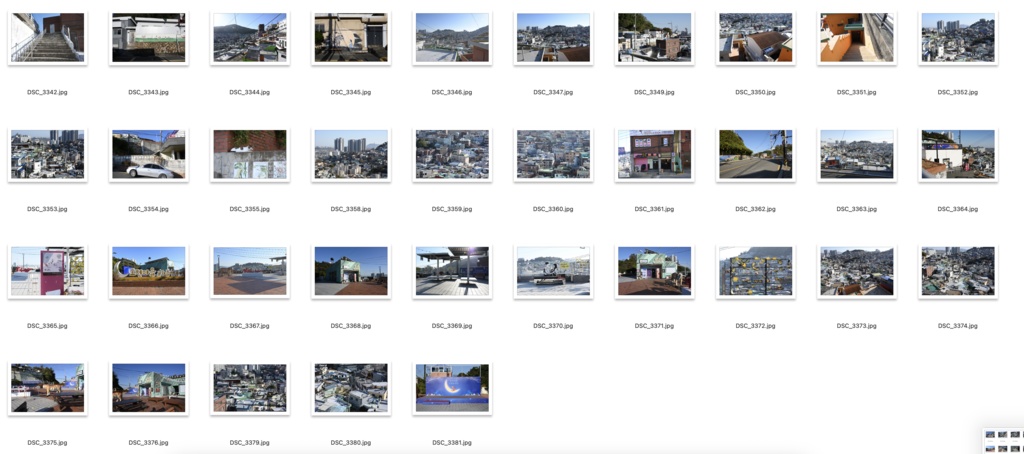
Task: Click the filename label DSC_3366.jpg
Action: click(x=148, y=325)
